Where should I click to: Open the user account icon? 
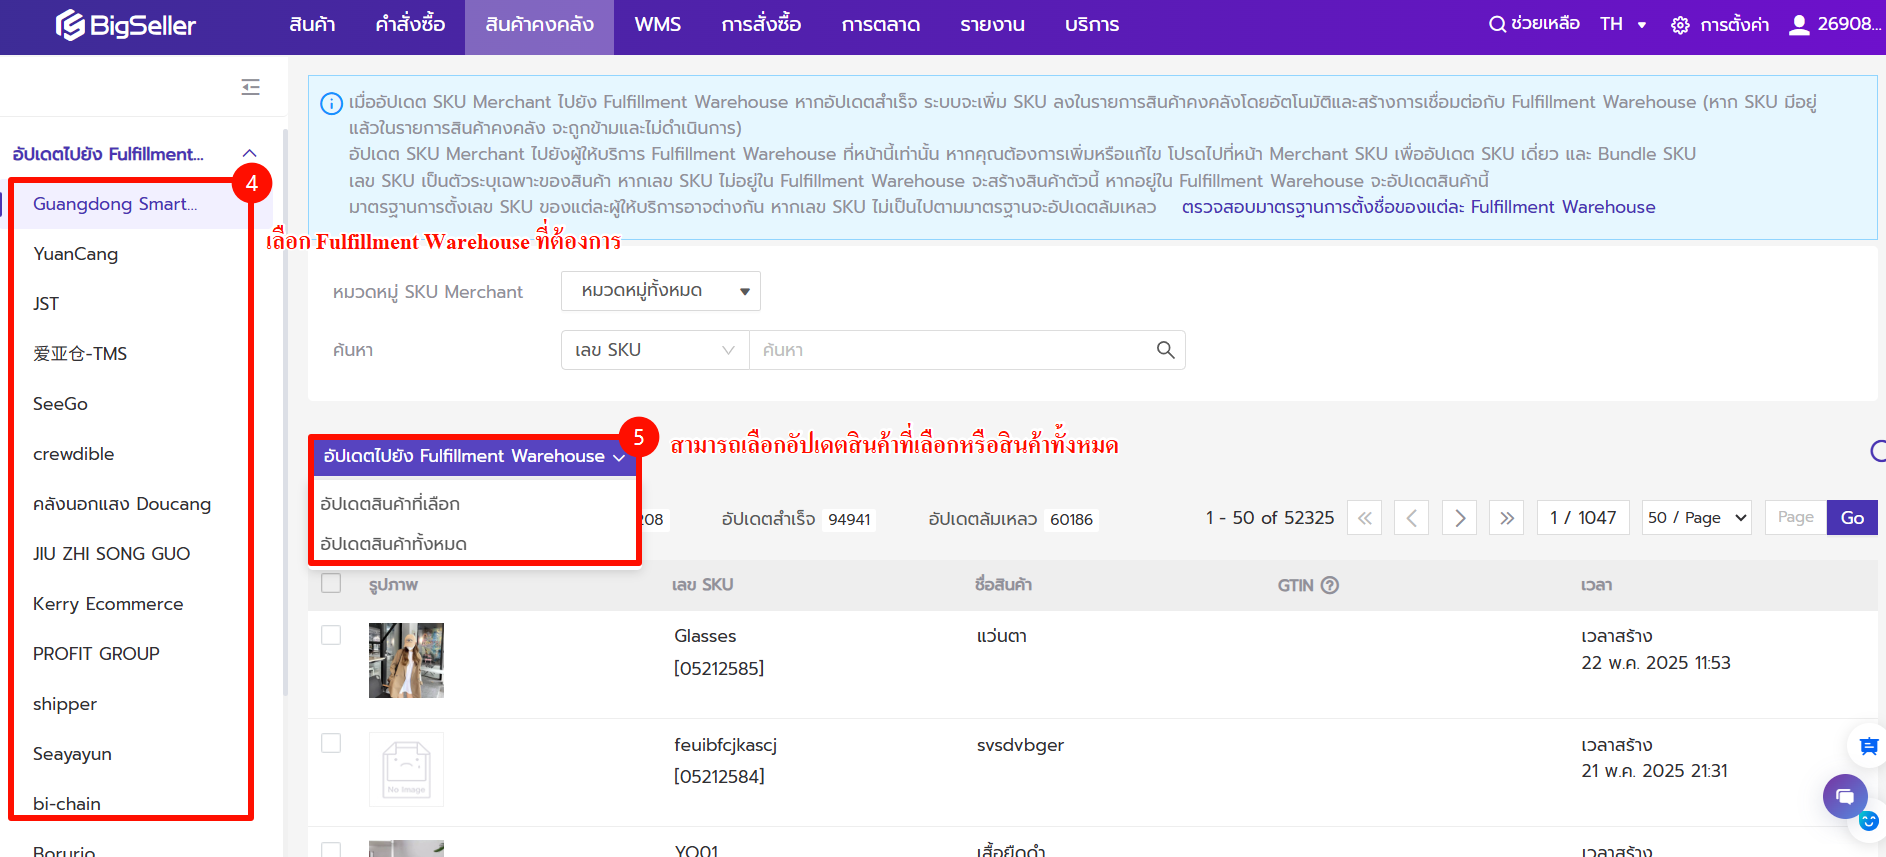click(1799, 25)
